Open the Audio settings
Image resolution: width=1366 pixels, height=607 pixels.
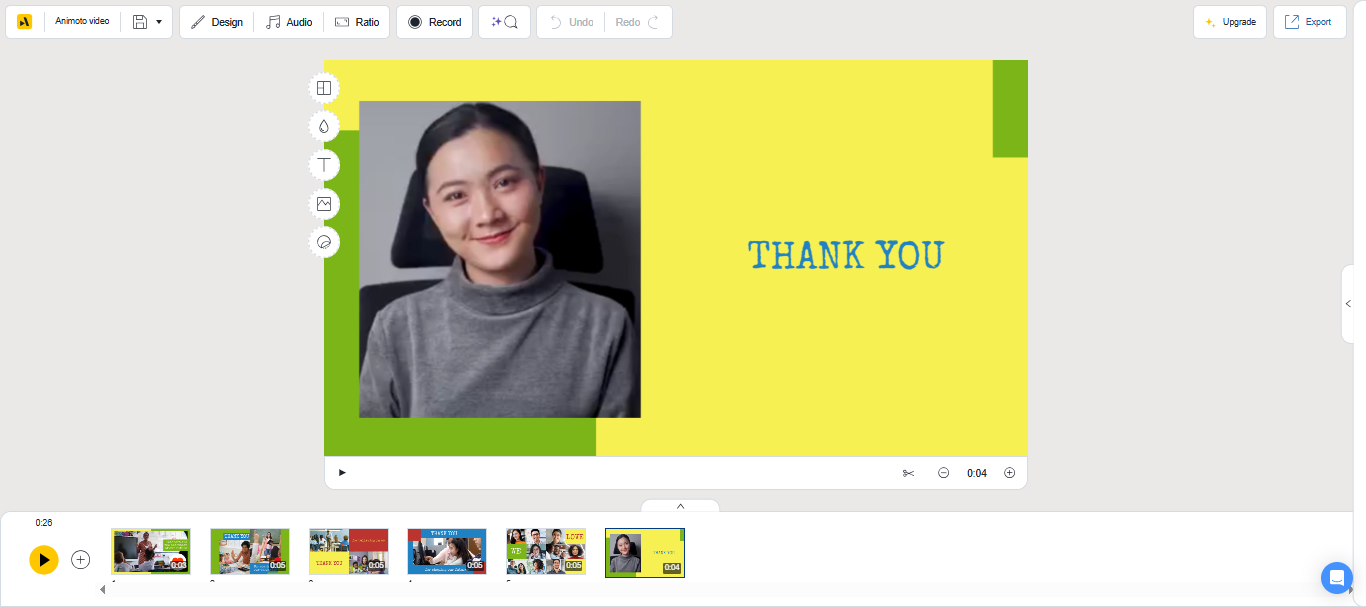click(289, 22)
